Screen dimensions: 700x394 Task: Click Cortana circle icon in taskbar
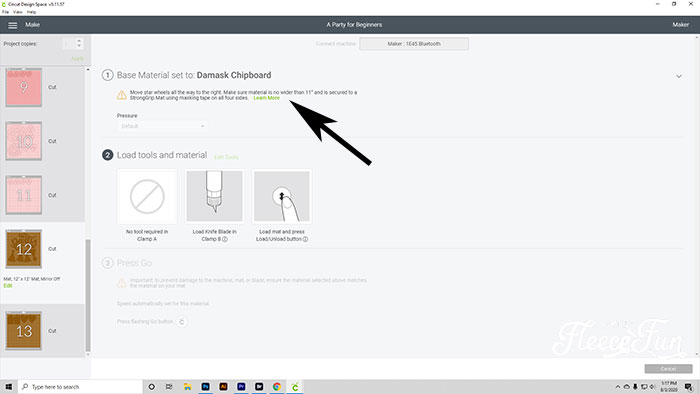[x=151, y=387]
